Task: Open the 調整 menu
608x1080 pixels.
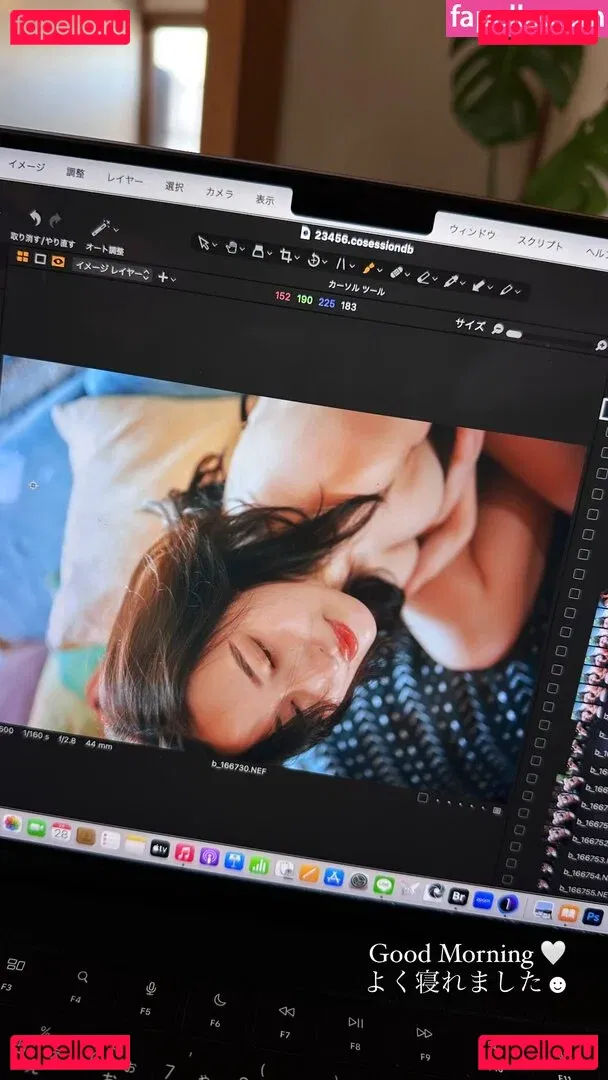Action: (76, 172)
